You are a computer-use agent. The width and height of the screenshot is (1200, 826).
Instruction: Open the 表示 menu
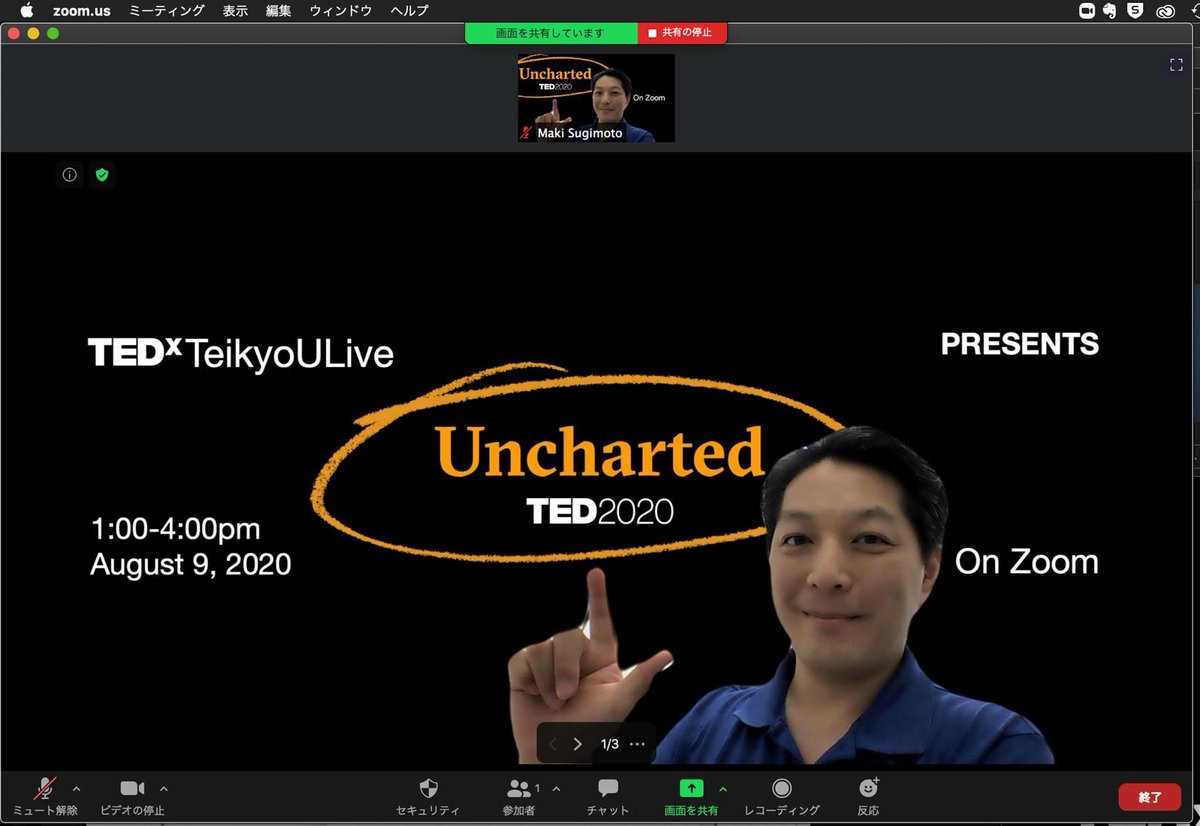click(x=235, y=11)
